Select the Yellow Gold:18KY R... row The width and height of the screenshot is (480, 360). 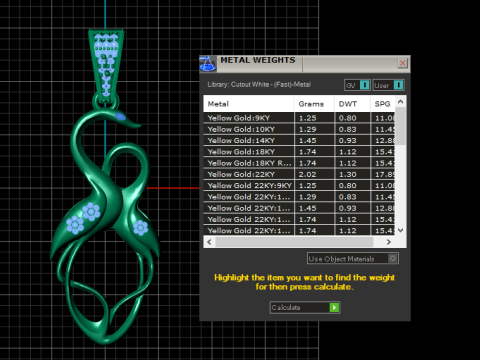click(x=299, y=163)
